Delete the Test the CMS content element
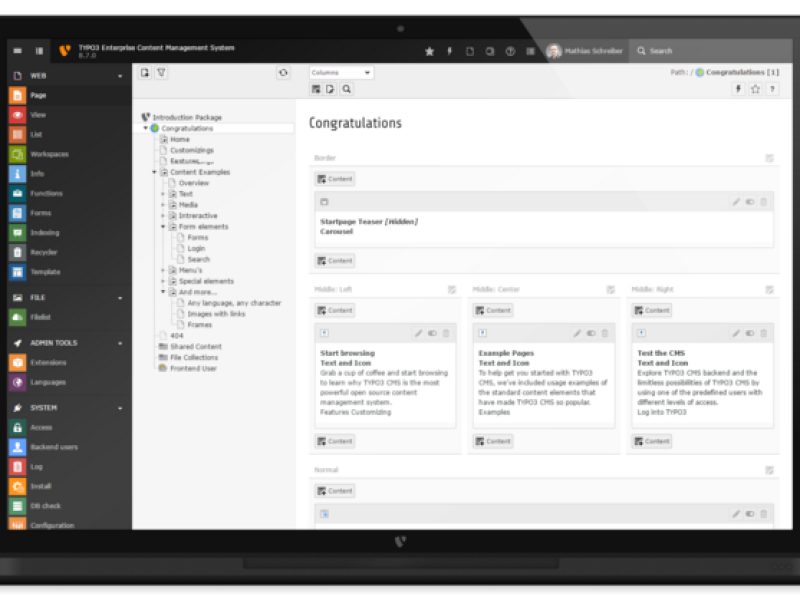Screen dimensions: 800x600 click(764, 333)
